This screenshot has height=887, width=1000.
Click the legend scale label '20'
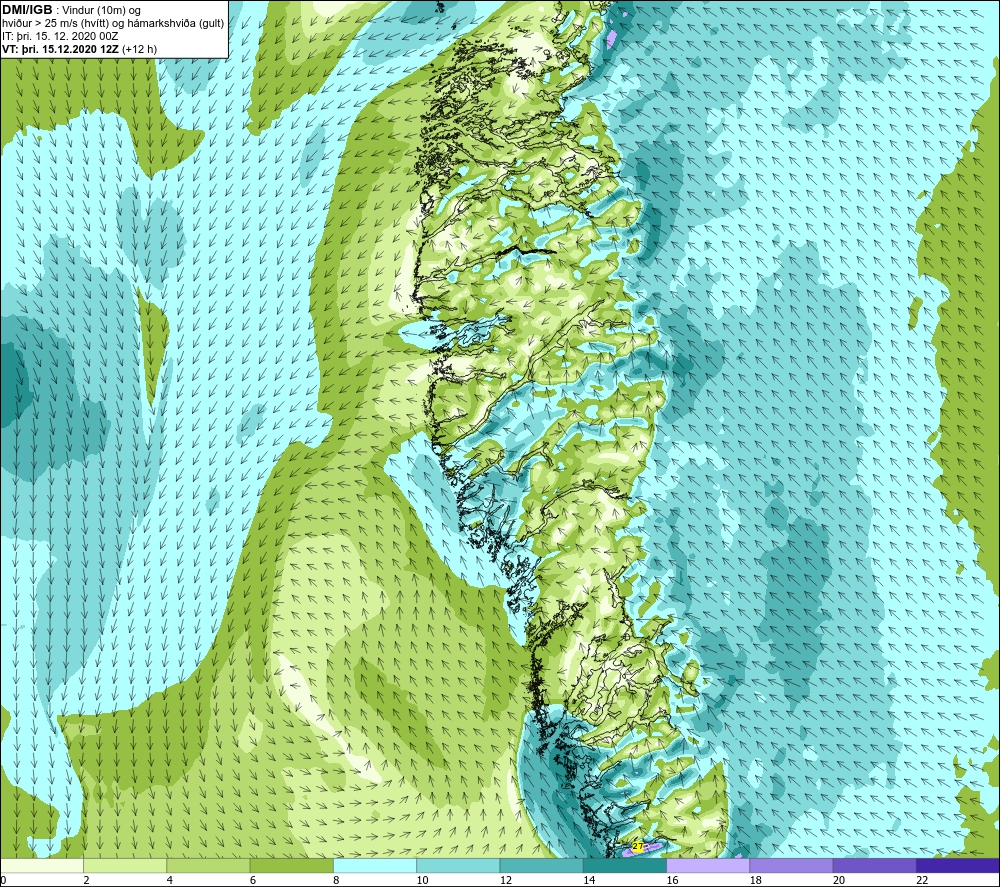(x=839, y=880)
